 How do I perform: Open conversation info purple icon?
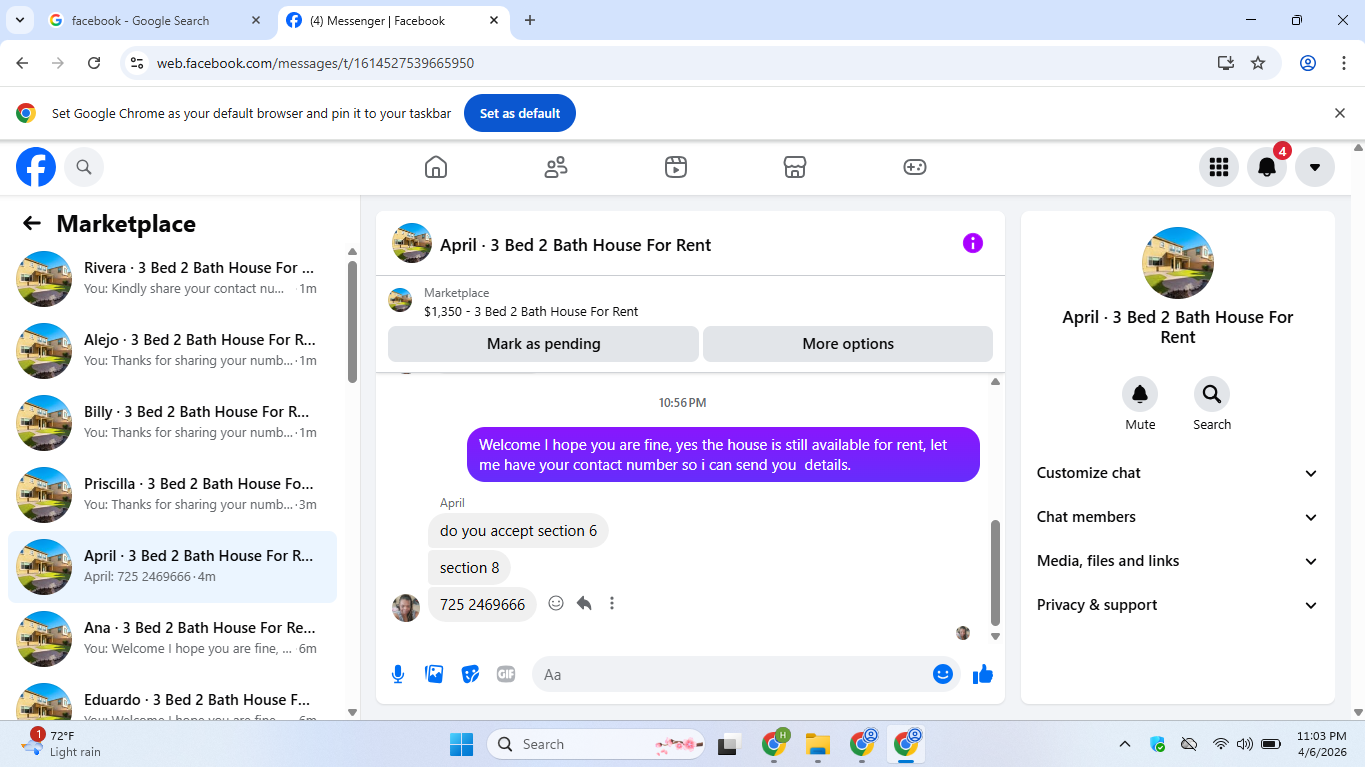[x=973, y=243]
